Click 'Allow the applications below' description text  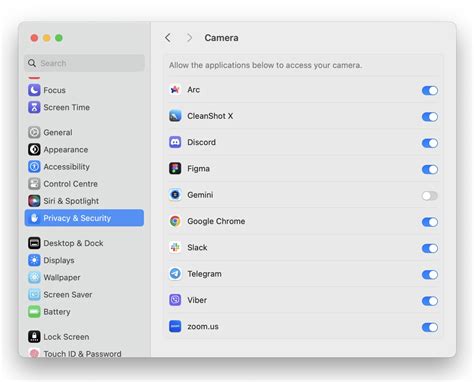pos(265,65)
